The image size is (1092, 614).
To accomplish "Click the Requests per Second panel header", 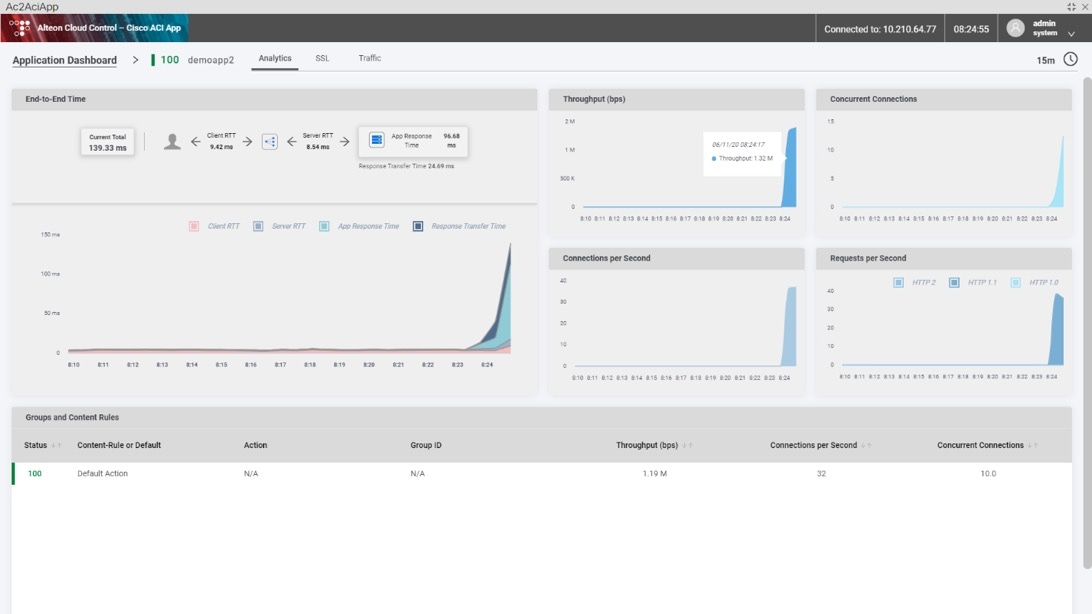I will (944, 258).
